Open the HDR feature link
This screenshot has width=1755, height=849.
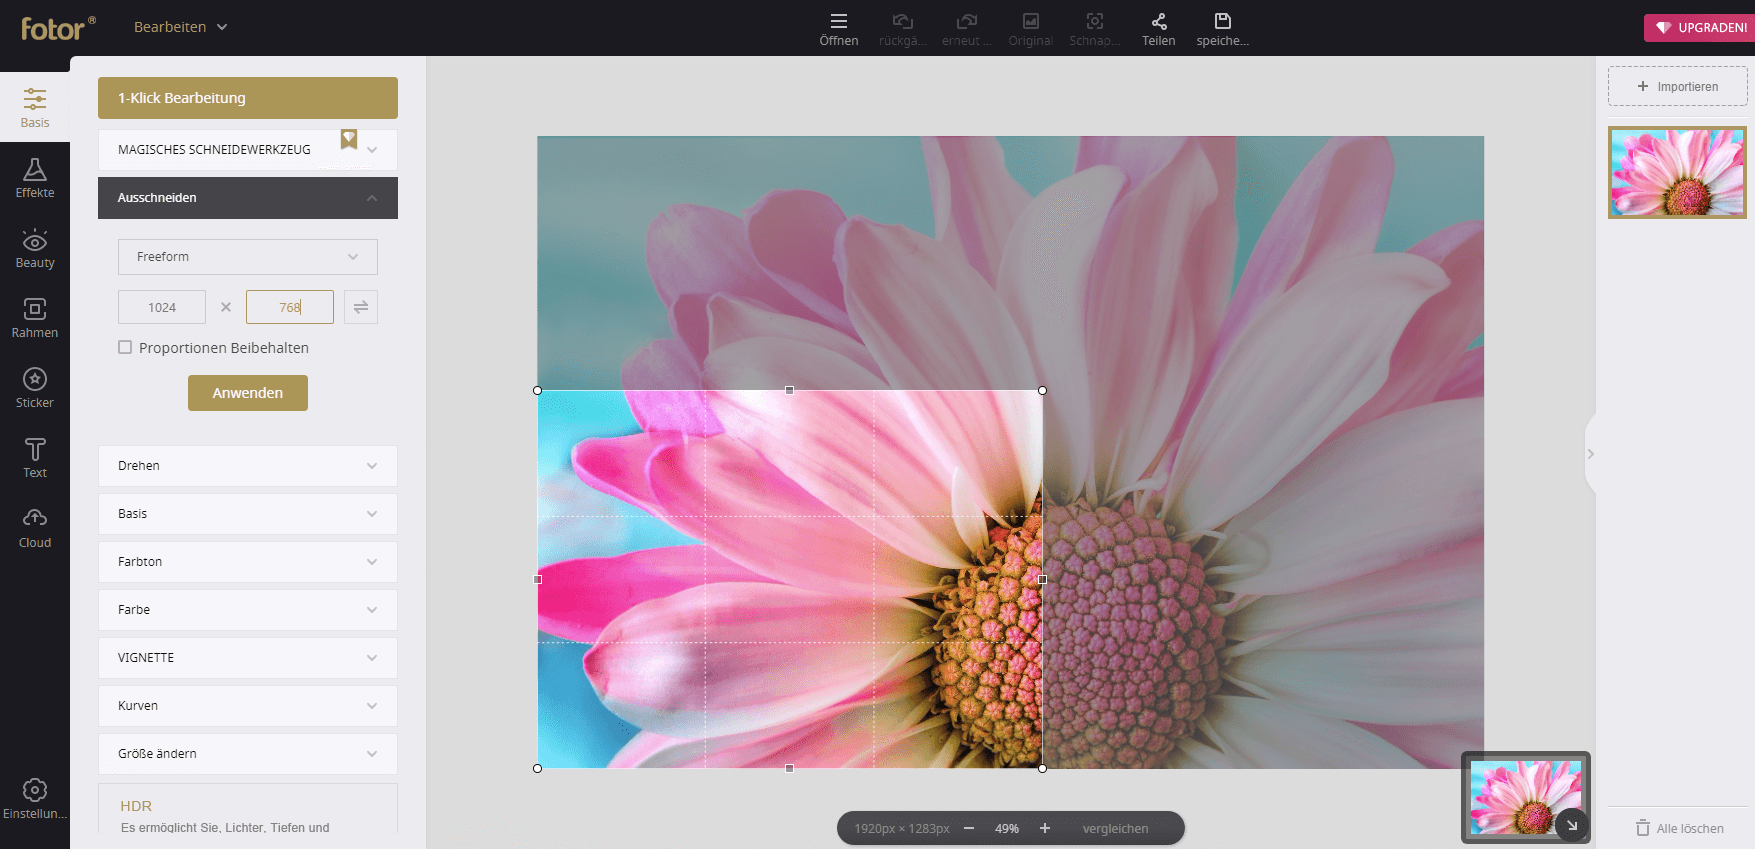tap(136, 806)
